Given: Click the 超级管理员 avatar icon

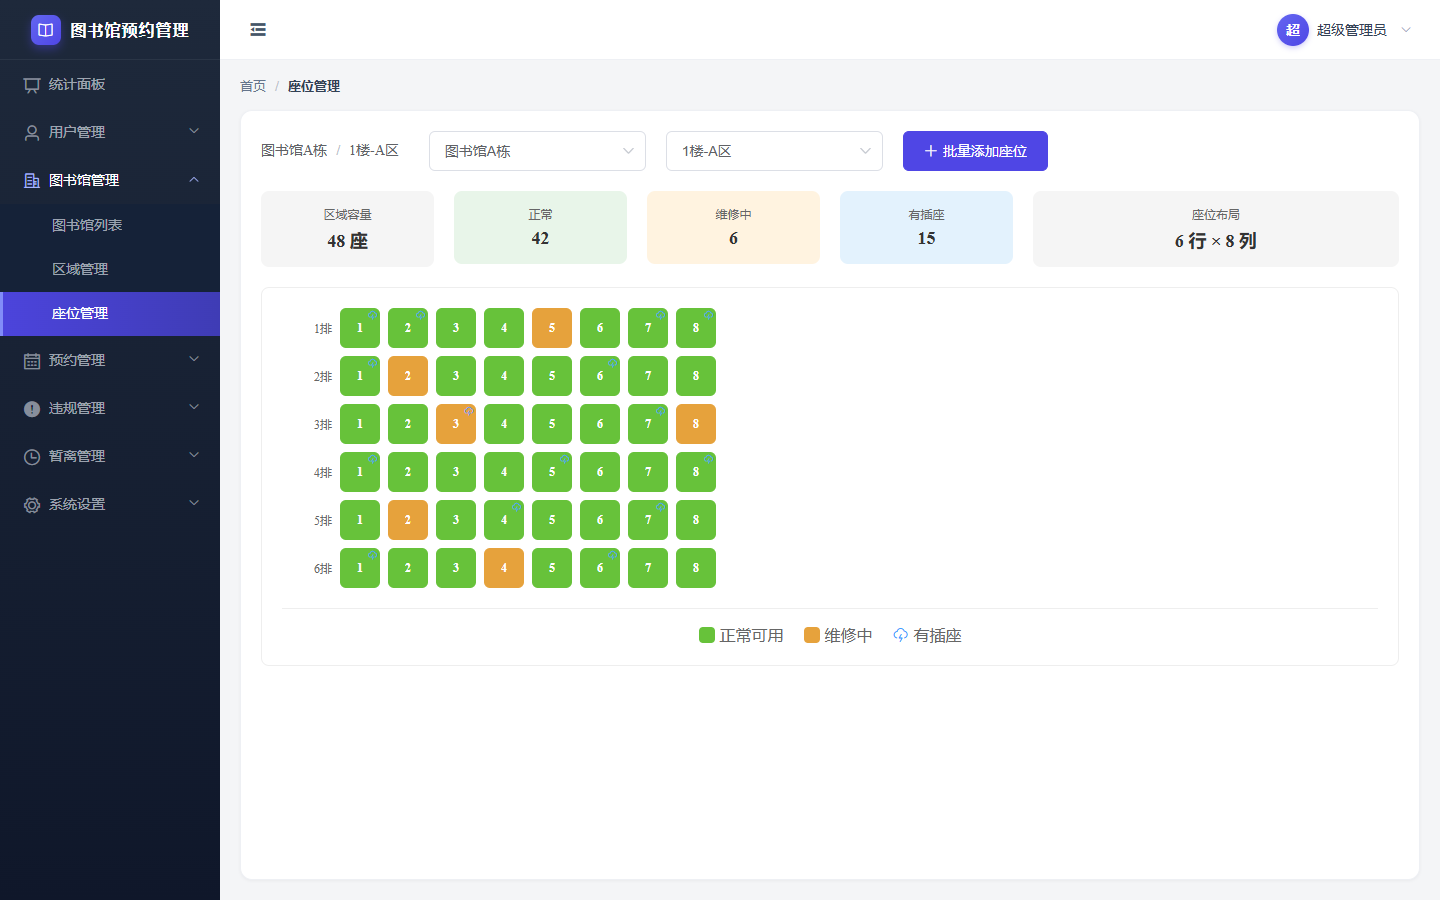Looking at the screenshot, I should pyautogui.click(x=1293, y=30).
